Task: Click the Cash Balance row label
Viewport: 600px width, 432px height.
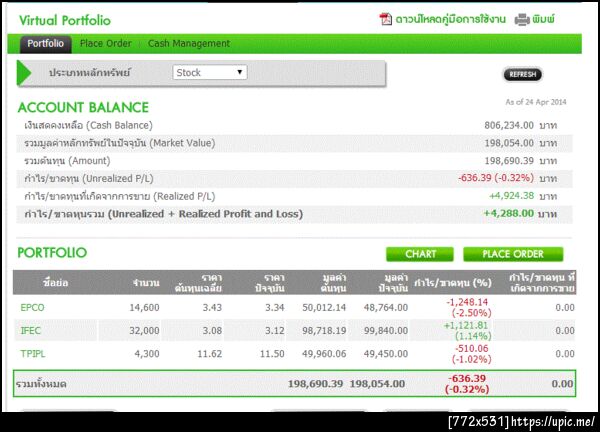Action: tap(88, 125)
